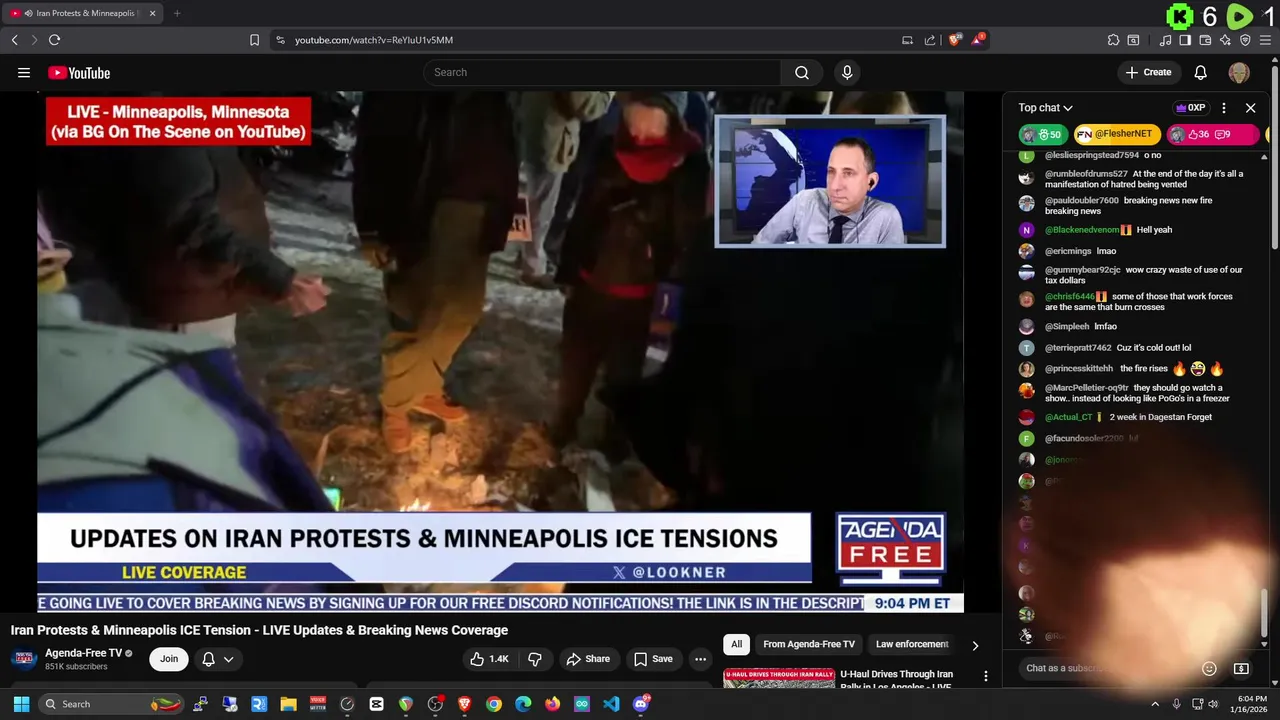The image size is (1280, 720).
Task: Search with your voice microphone icon
Action: coord(847,72)
